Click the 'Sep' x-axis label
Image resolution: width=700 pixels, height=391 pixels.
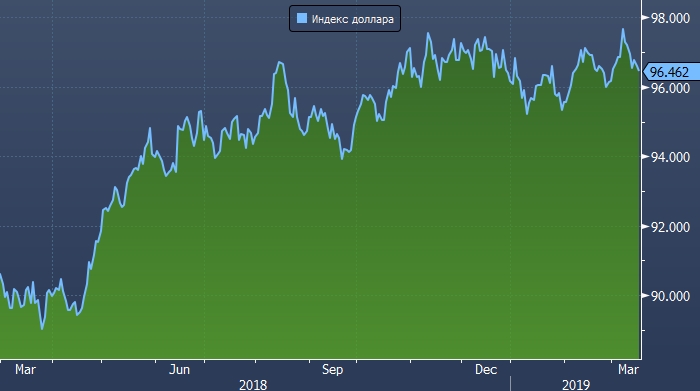tap(333, 370)
